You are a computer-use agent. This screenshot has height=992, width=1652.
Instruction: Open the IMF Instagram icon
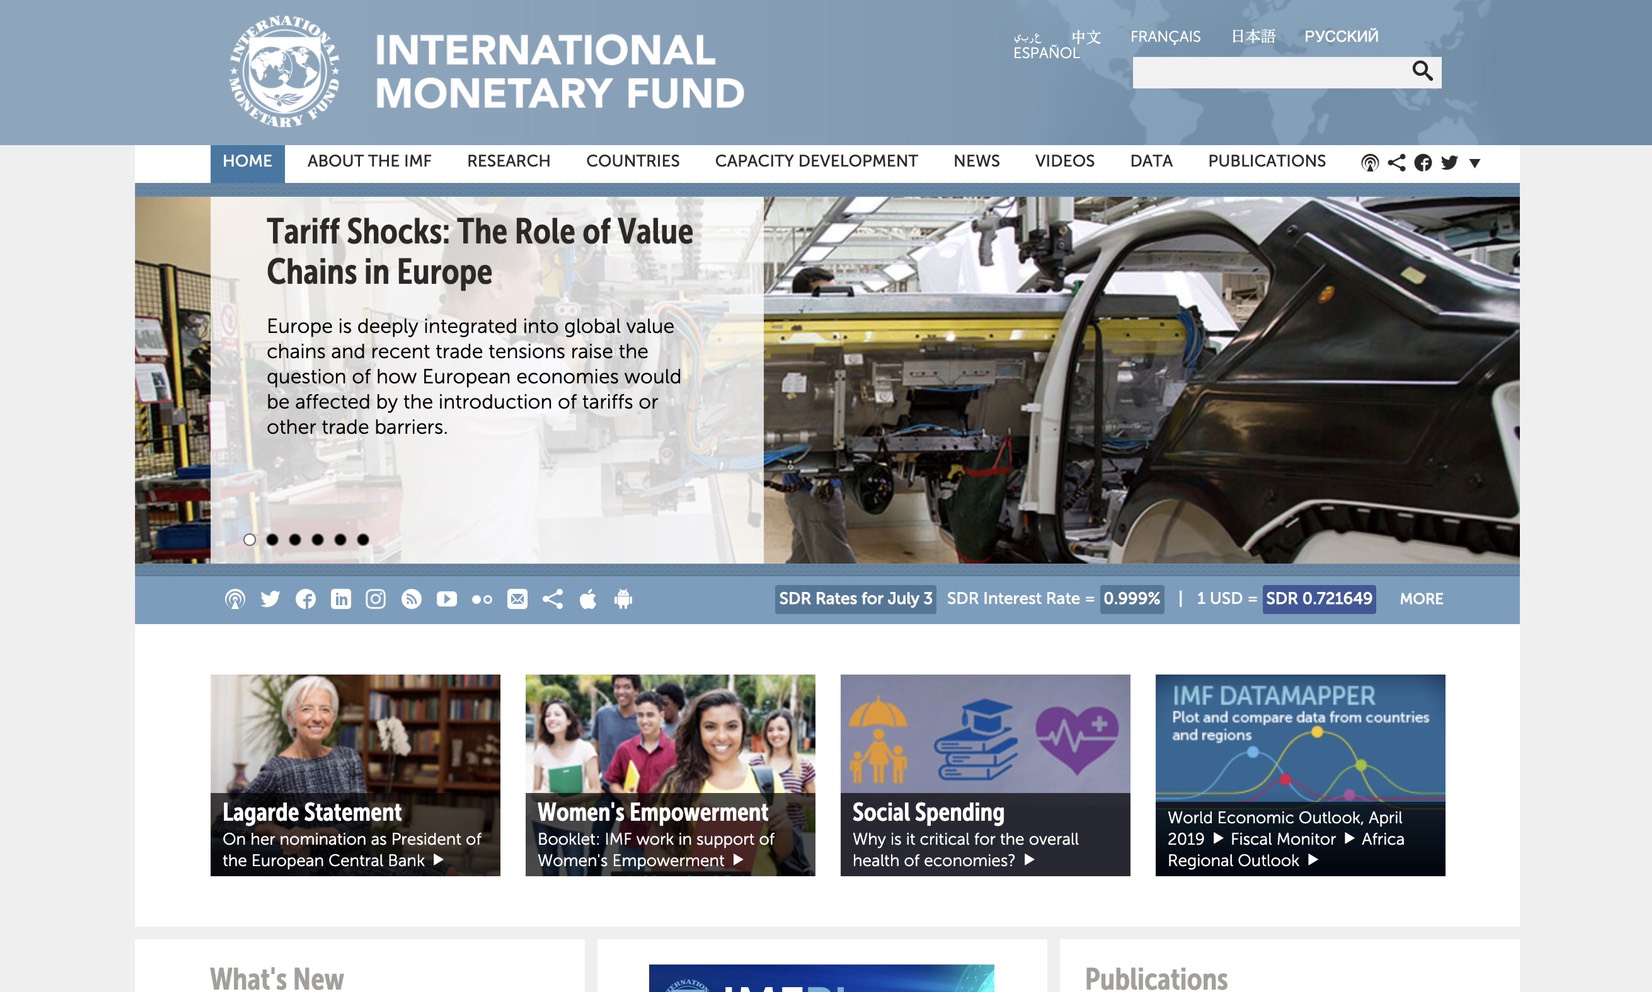click(376, 599)
